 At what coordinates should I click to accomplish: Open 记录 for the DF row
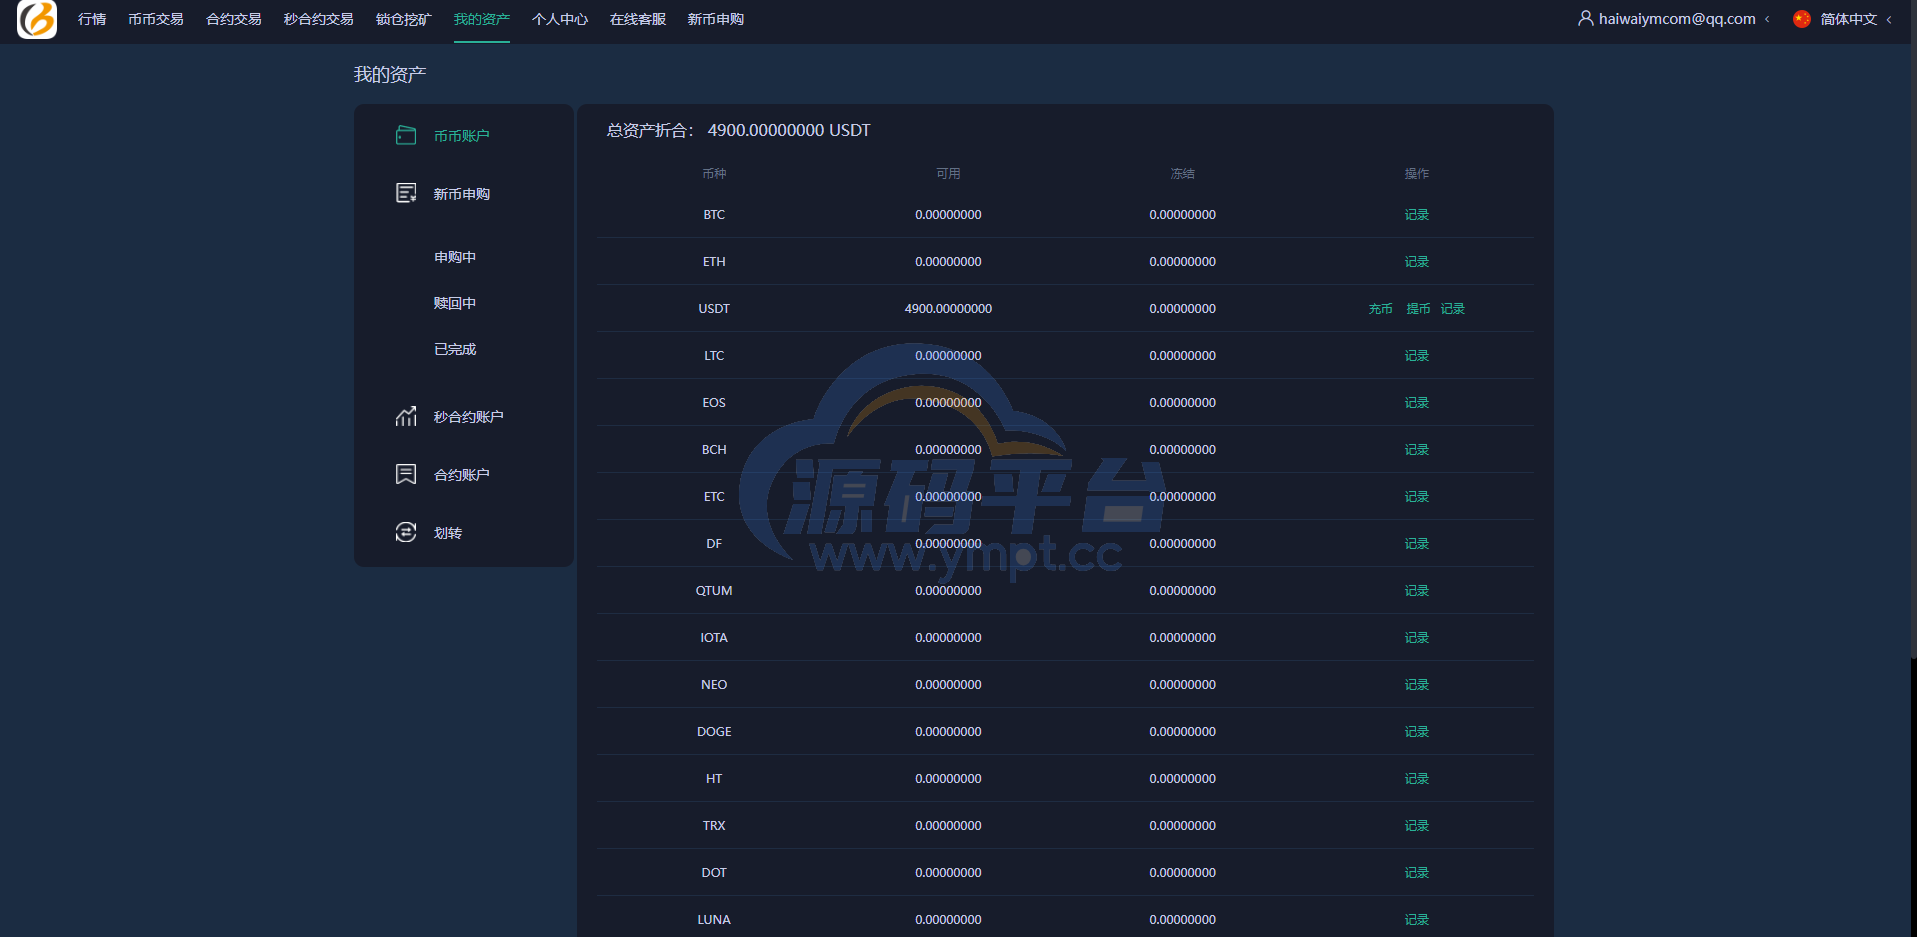(1417, 543)
